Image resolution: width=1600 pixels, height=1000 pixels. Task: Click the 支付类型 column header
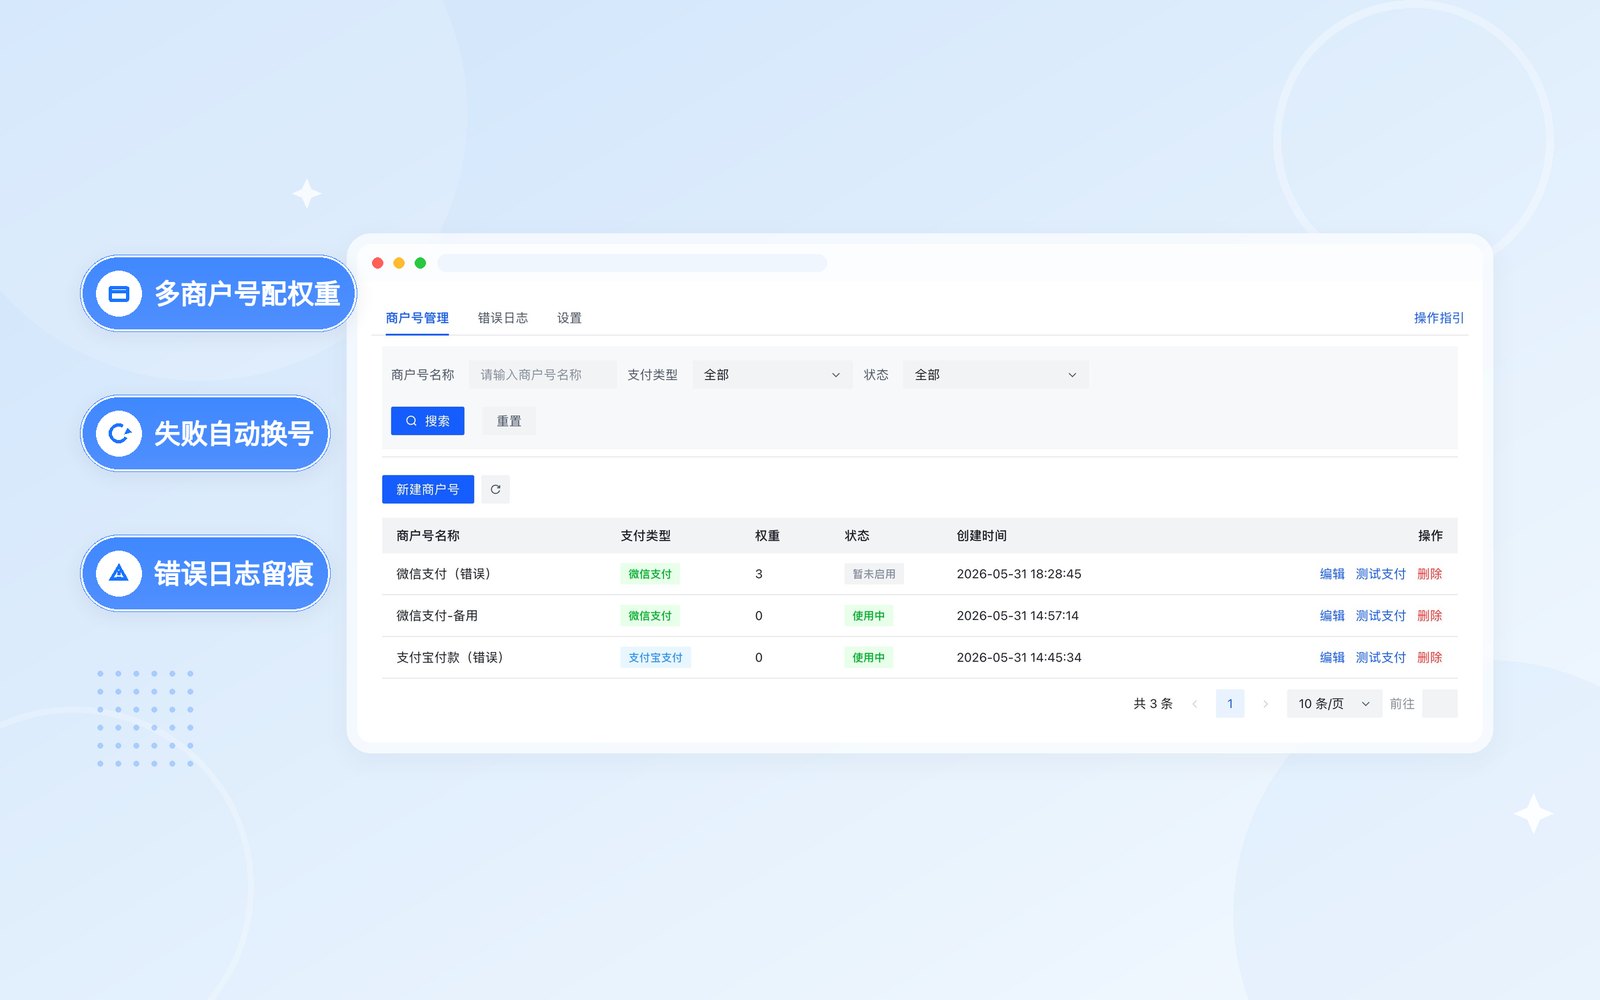(645, 536)
